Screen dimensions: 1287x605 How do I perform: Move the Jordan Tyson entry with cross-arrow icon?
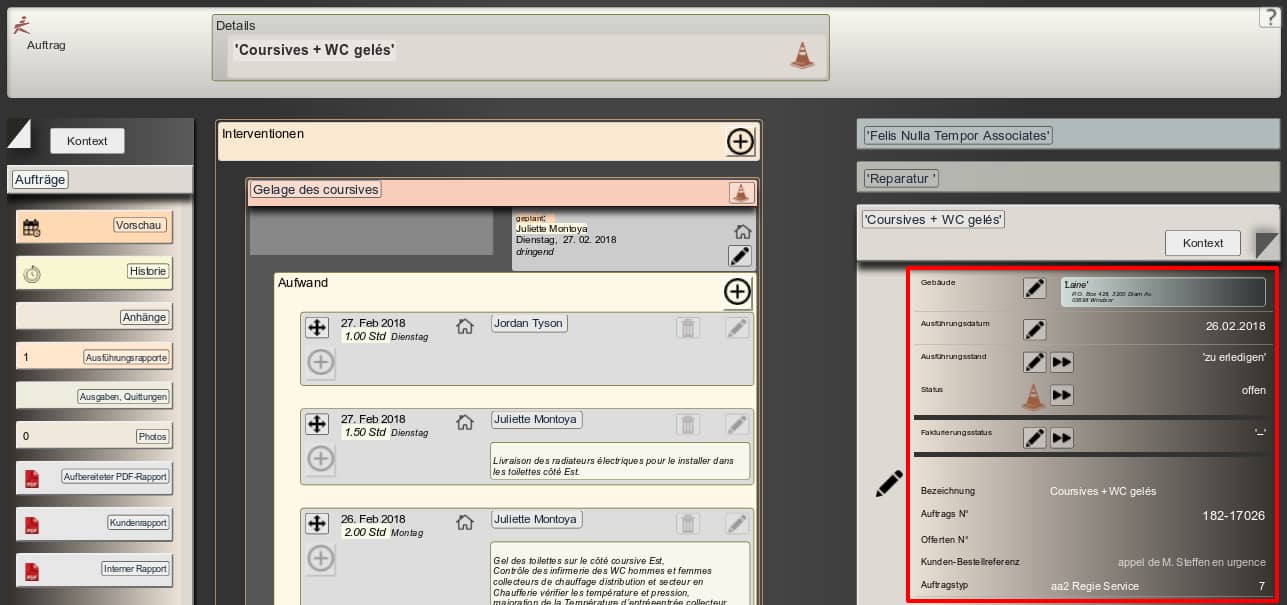point(317,327)
